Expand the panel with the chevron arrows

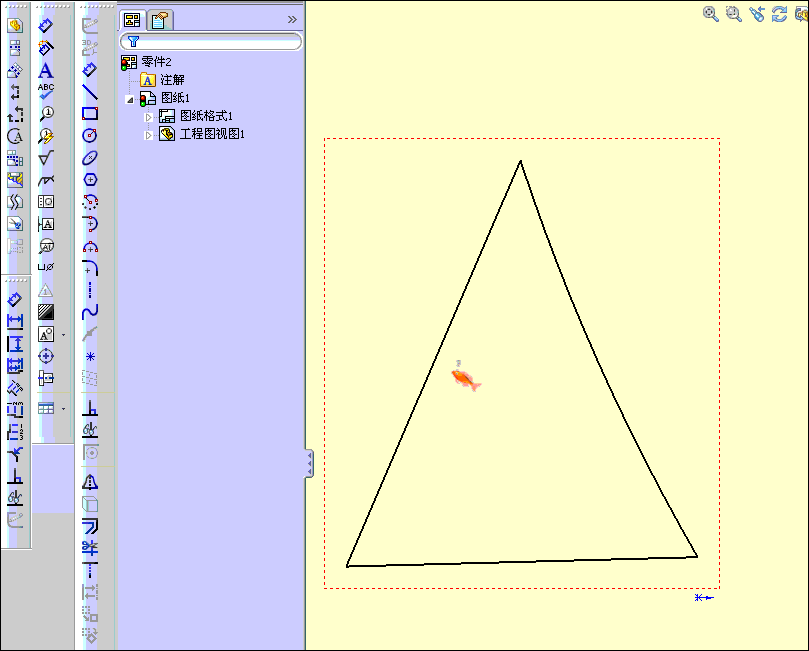pos(292,20)
